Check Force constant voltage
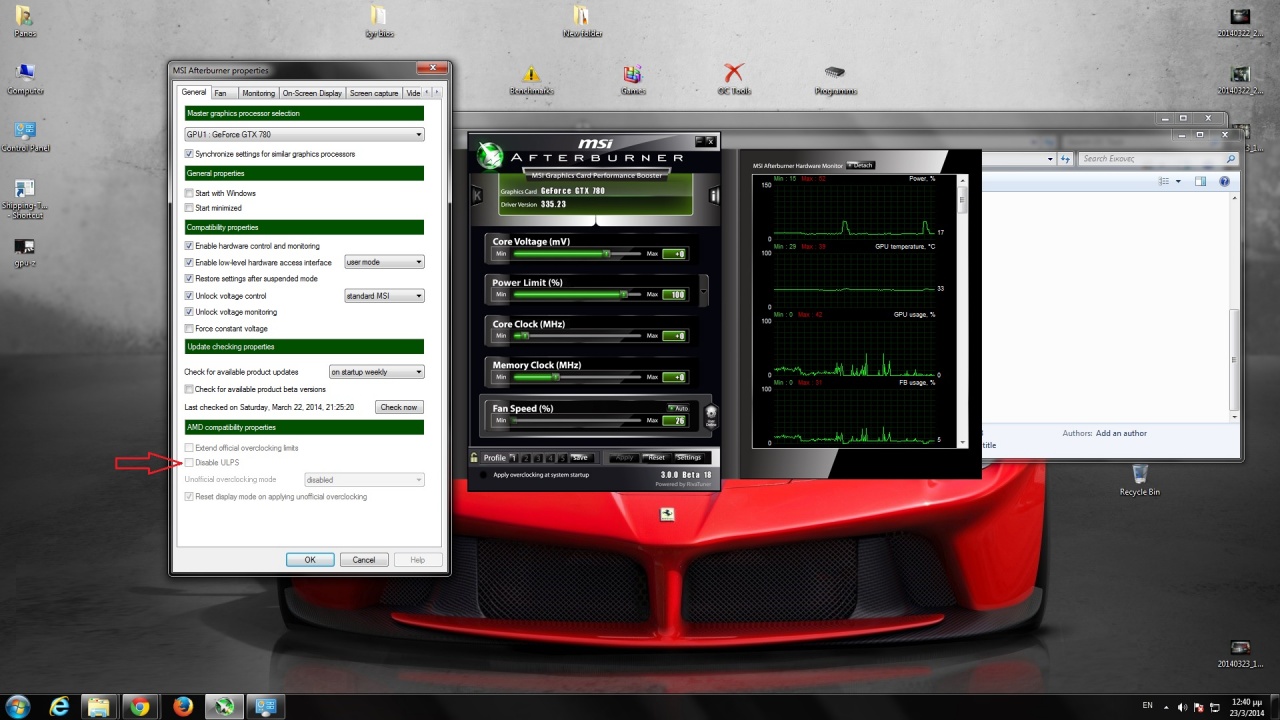The height and width of the screenshot is (720, 1280). [x=189, y=329]
